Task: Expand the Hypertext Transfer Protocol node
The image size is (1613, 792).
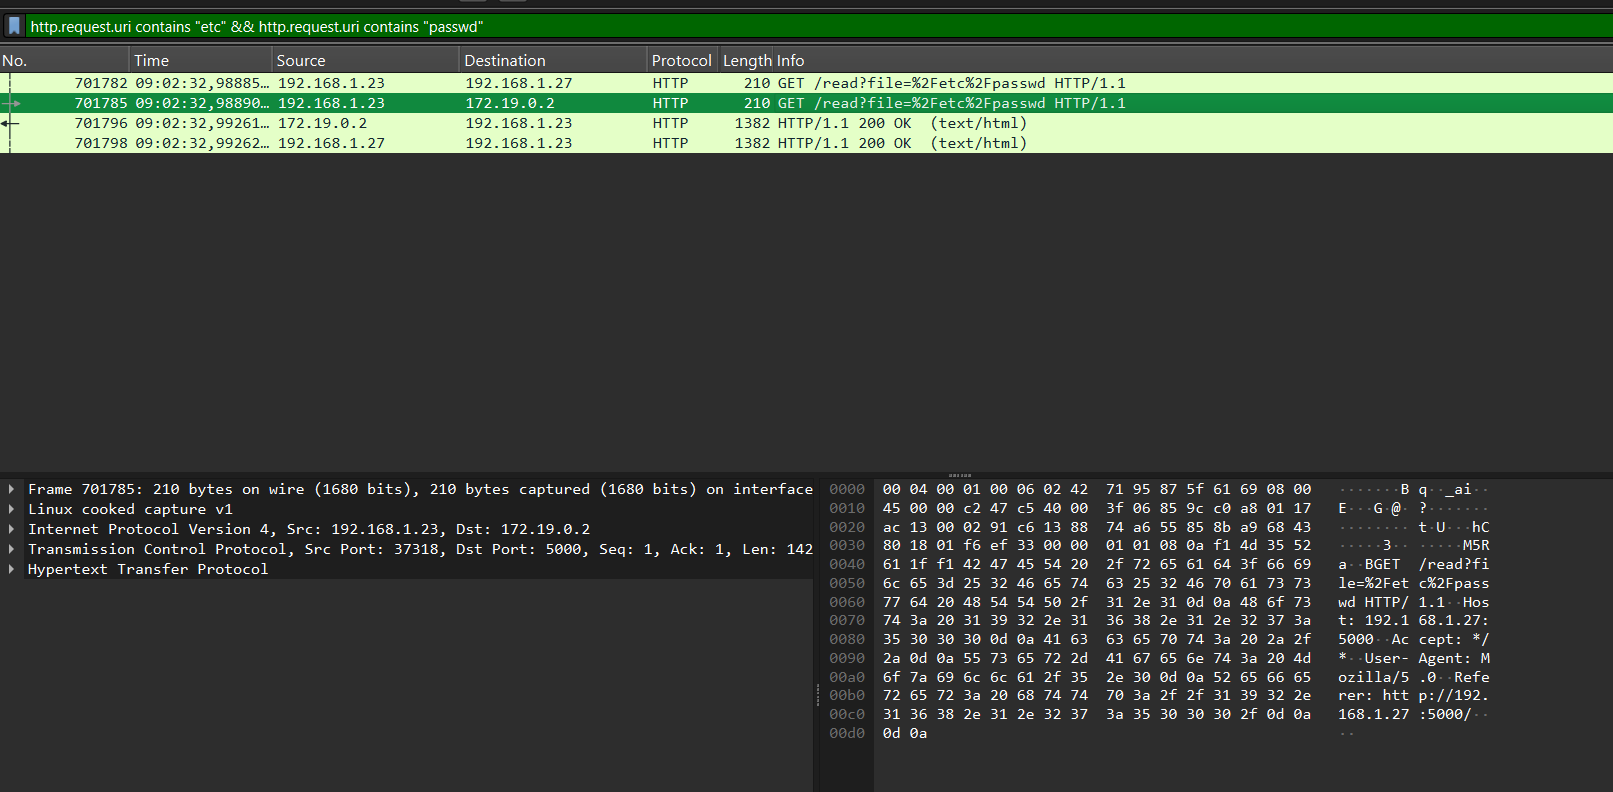Action: pos(11,569)
